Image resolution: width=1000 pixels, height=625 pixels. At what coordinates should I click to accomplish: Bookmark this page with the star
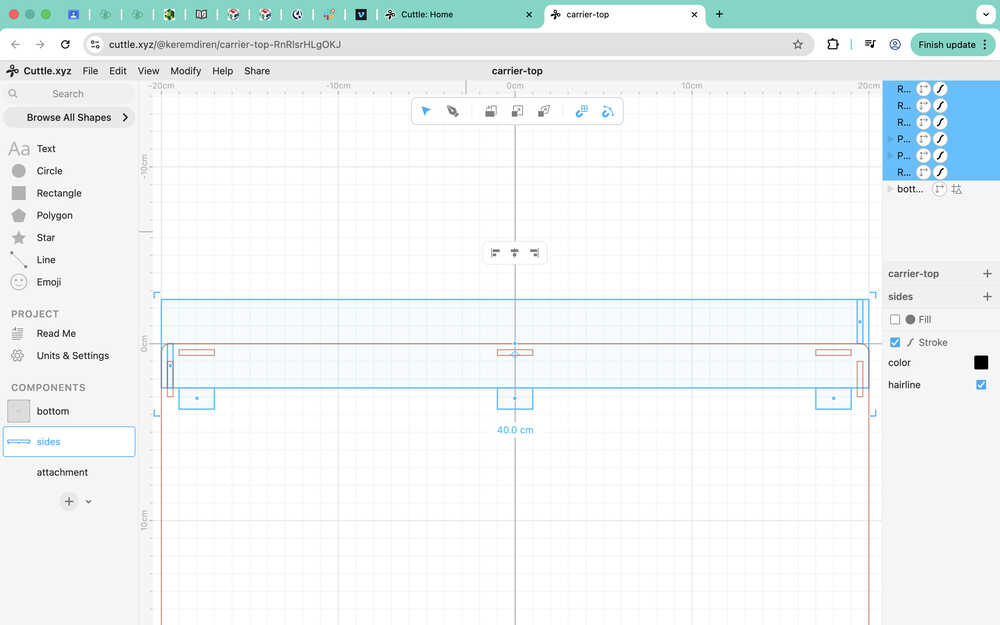pos(798,45)
